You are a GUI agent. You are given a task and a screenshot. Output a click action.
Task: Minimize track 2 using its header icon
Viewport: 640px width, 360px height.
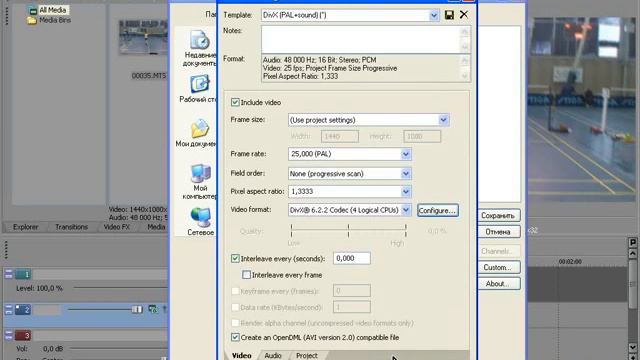point(9,310)
